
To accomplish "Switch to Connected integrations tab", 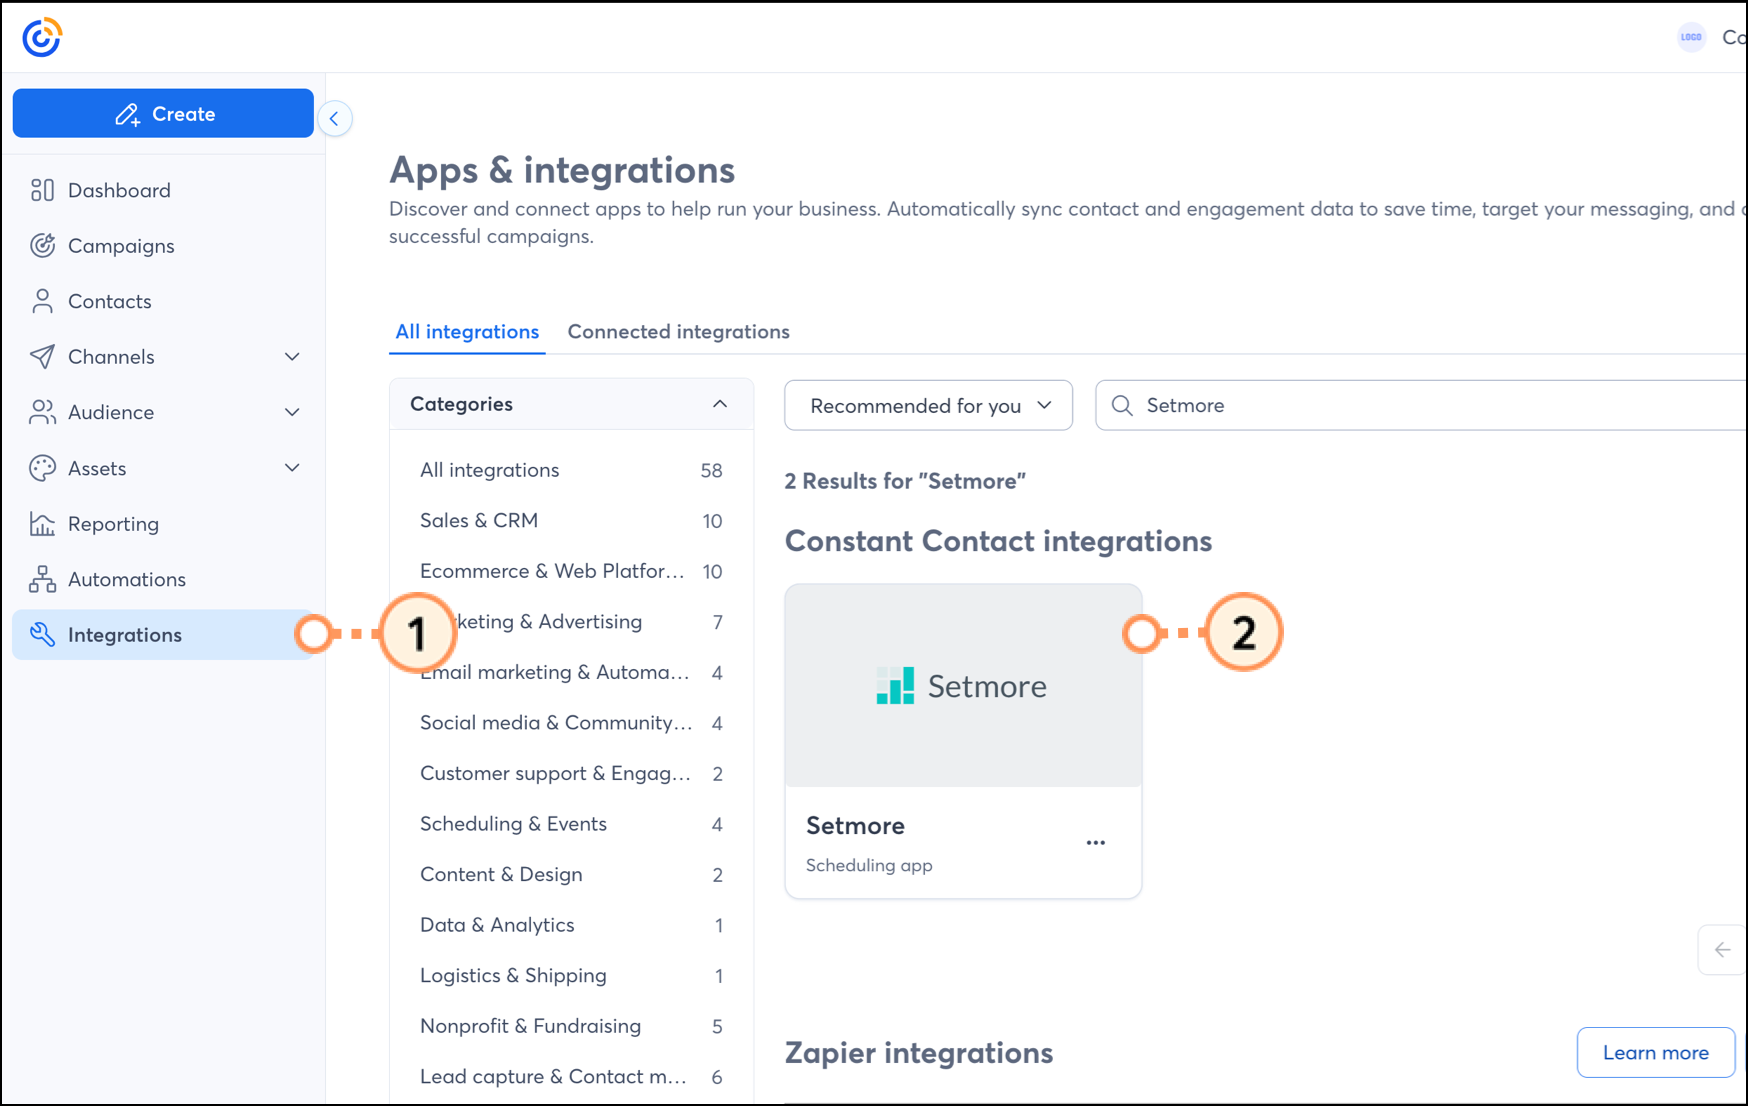I will (x=678, y=332).
